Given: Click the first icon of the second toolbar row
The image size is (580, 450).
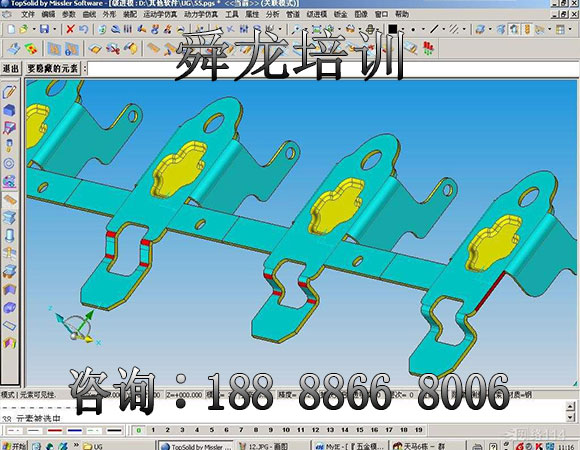Looking at the screenshot, I should click(x=14, y=48).
